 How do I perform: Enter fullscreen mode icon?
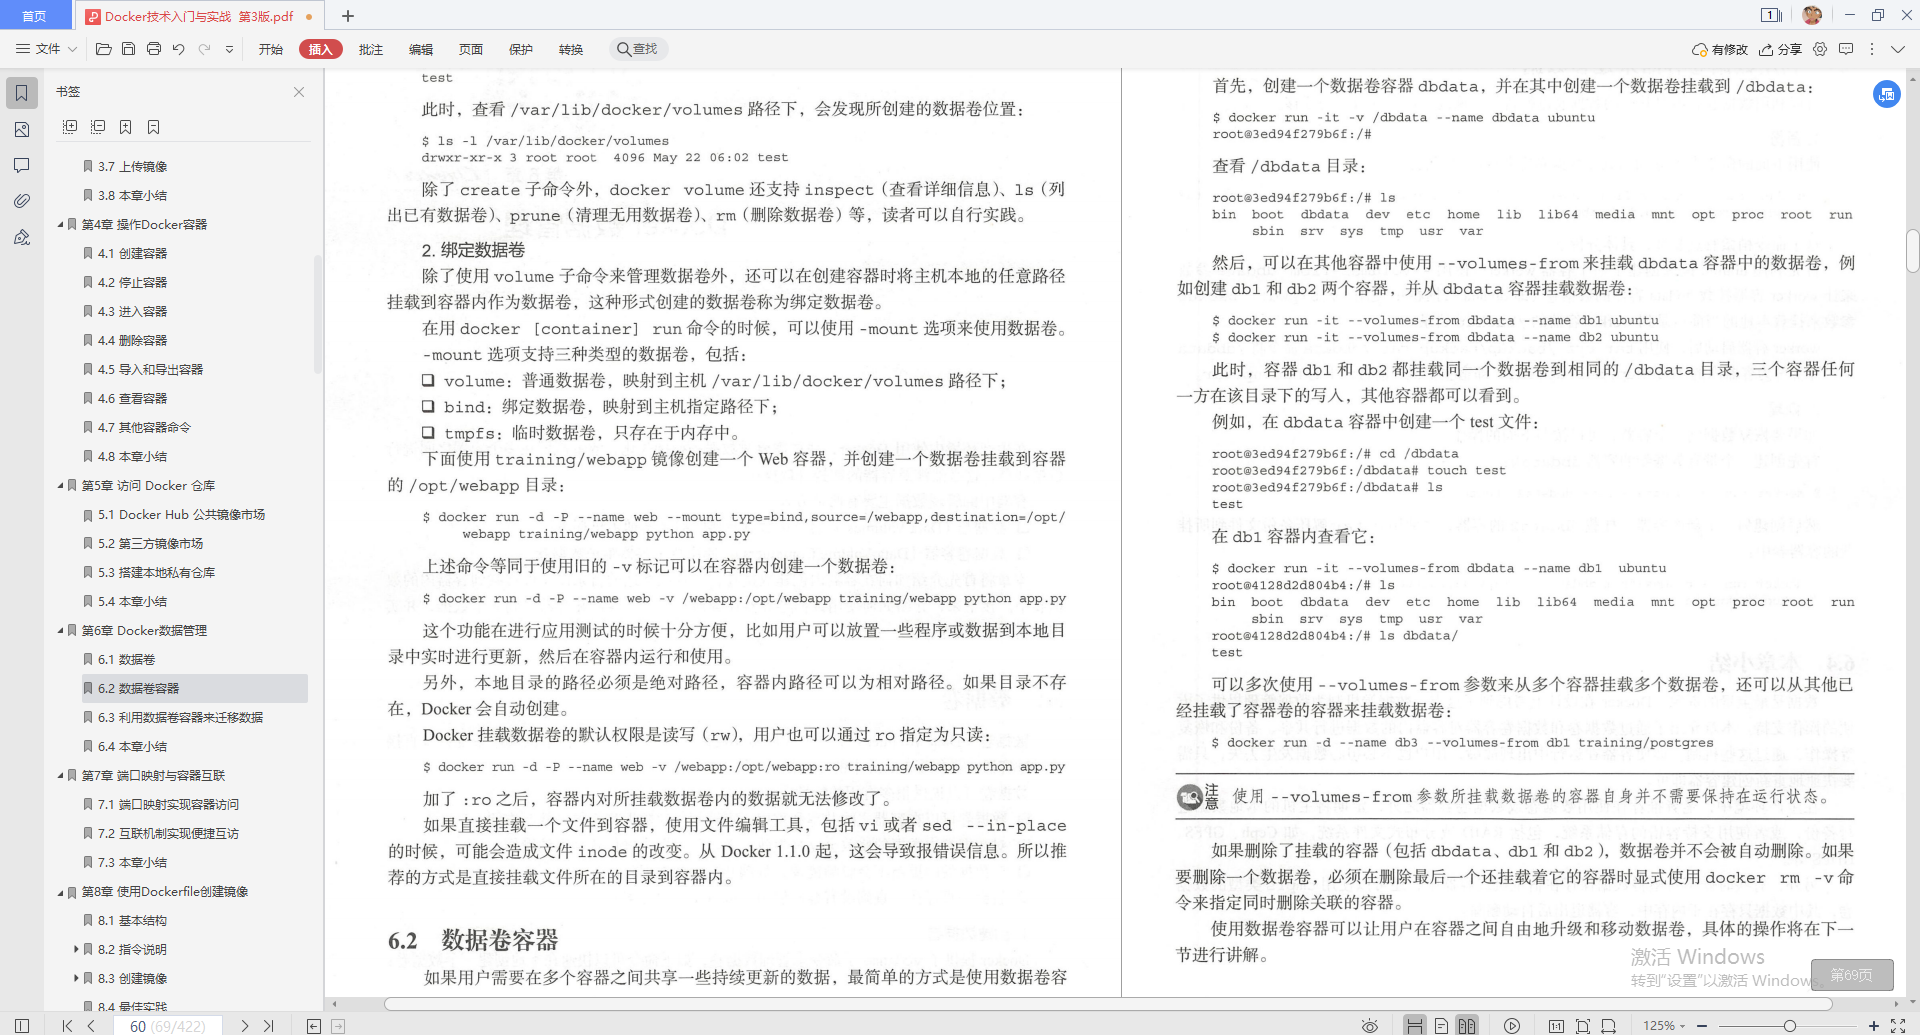[x=1897, y=1026]
